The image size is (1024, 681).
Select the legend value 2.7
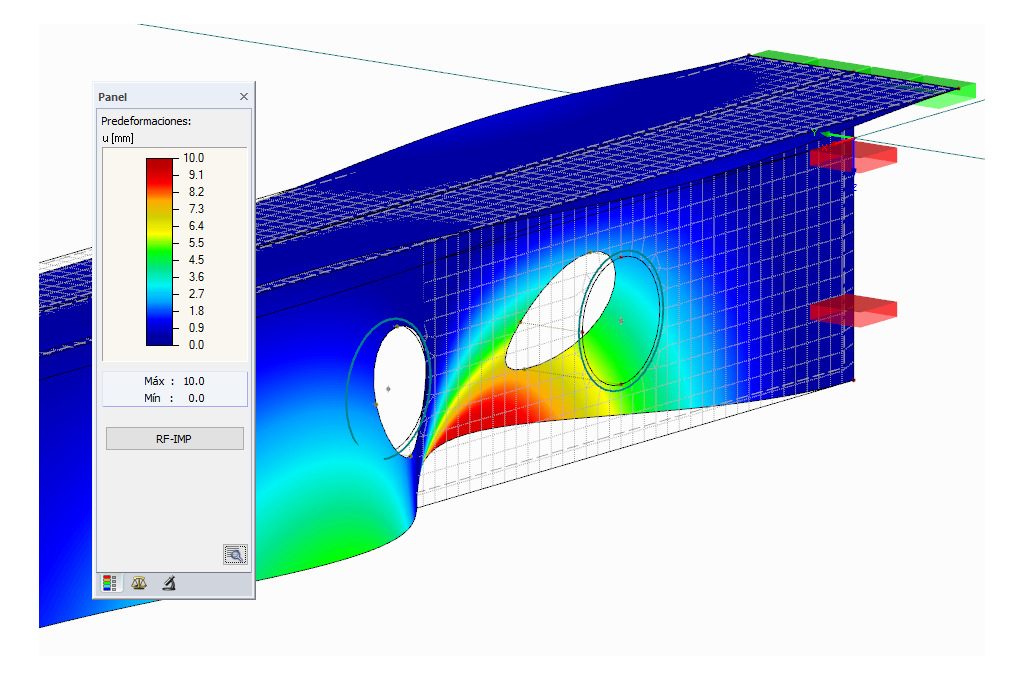click(196, 294)
